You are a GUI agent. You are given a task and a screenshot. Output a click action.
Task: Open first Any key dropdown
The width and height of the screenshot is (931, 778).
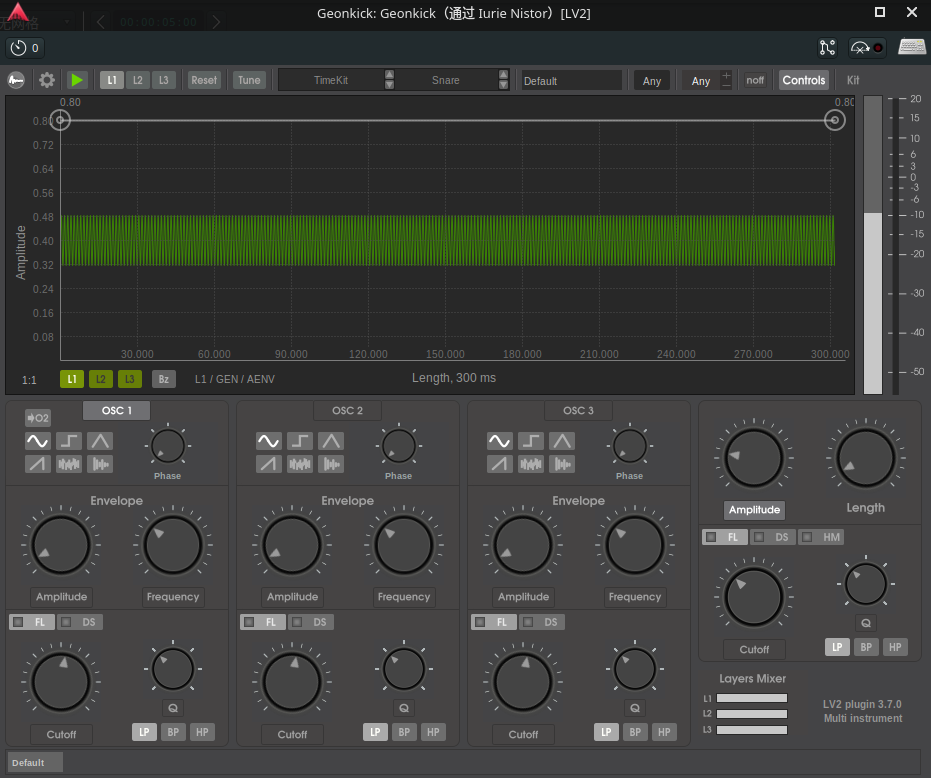(x=651, y=81)
